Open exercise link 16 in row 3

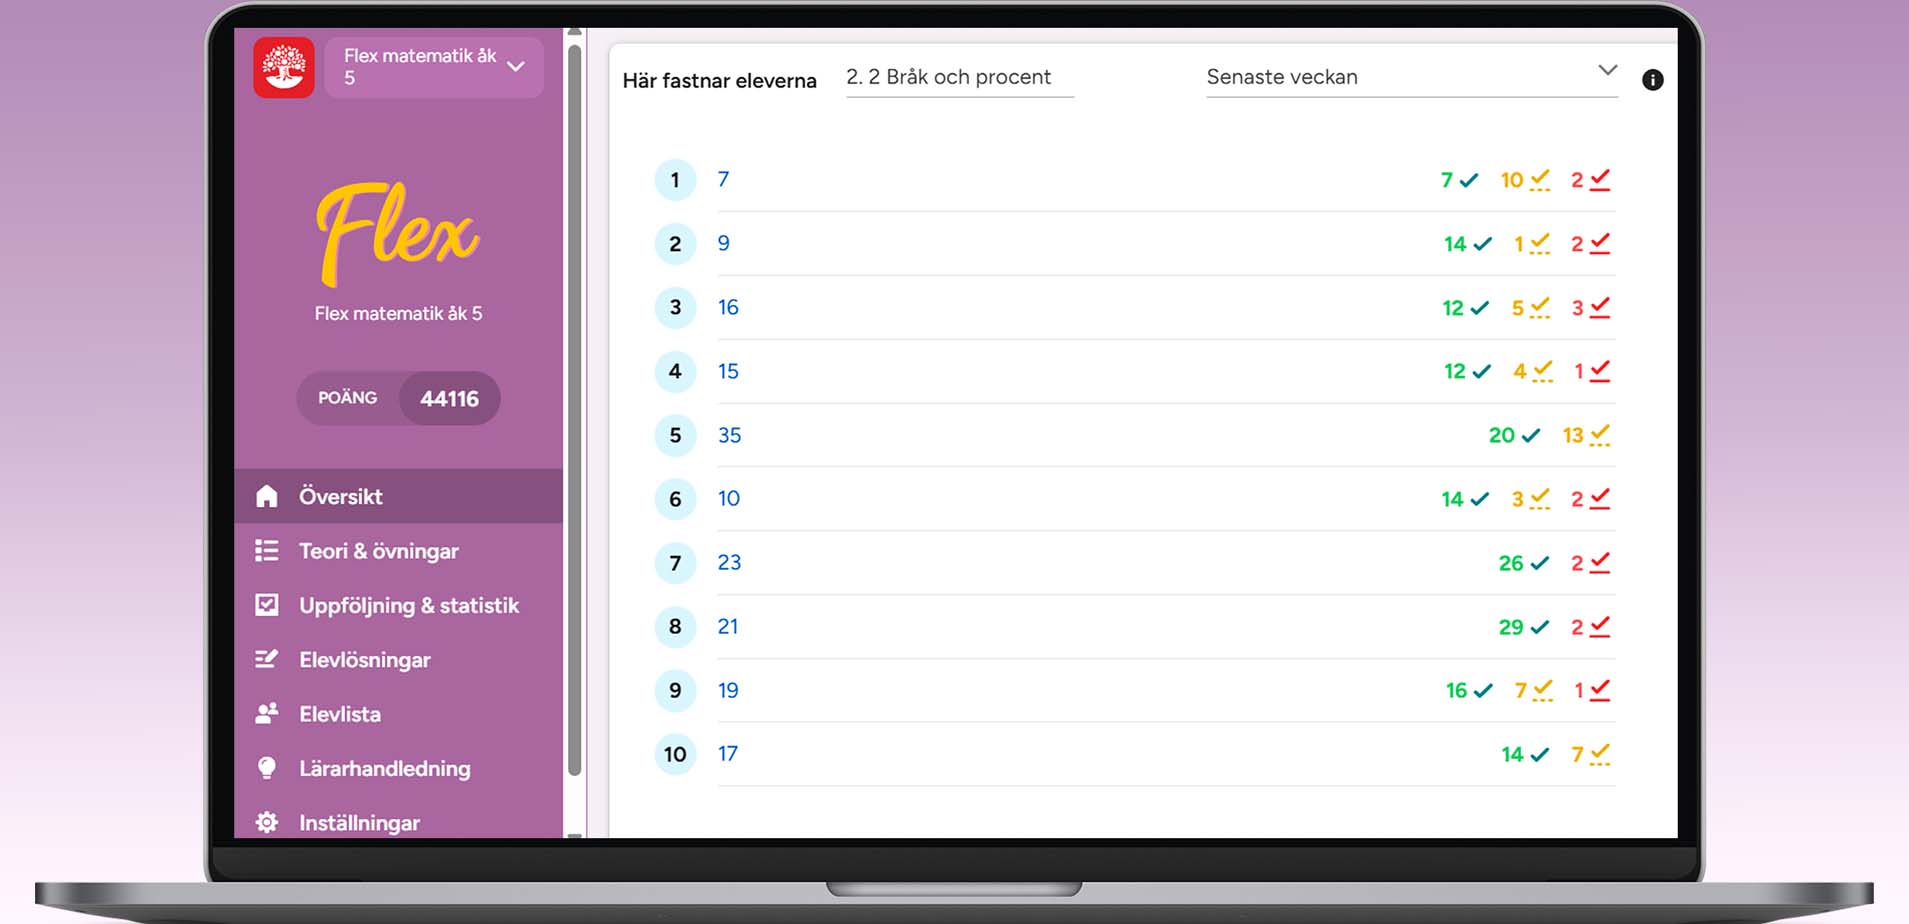tap(728, 307)
